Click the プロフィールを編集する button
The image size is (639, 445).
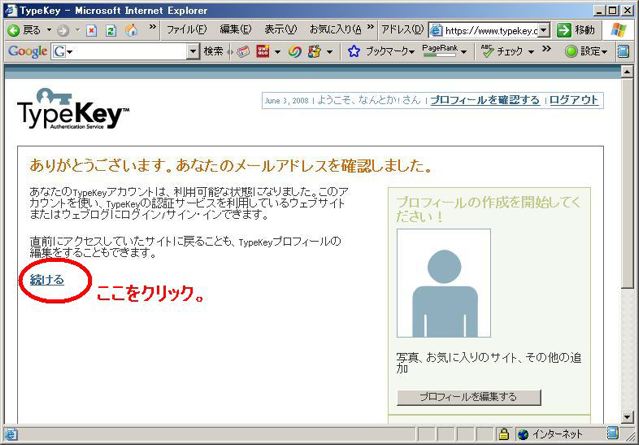[469, 397]
